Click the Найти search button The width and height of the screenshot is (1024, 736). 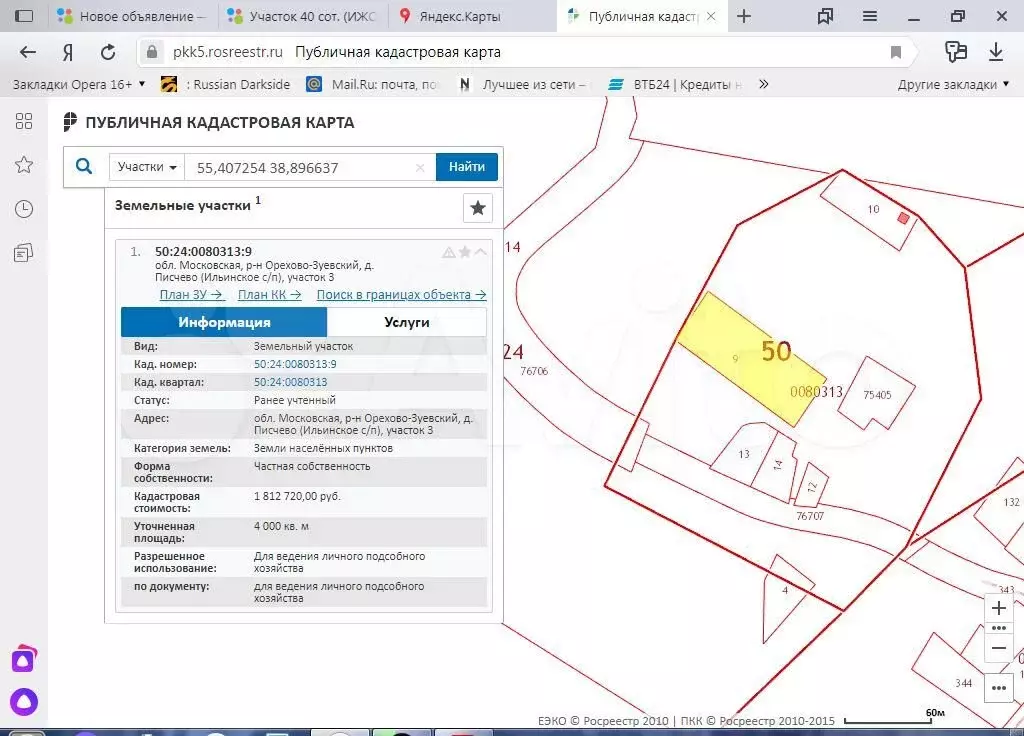(467, 167)
